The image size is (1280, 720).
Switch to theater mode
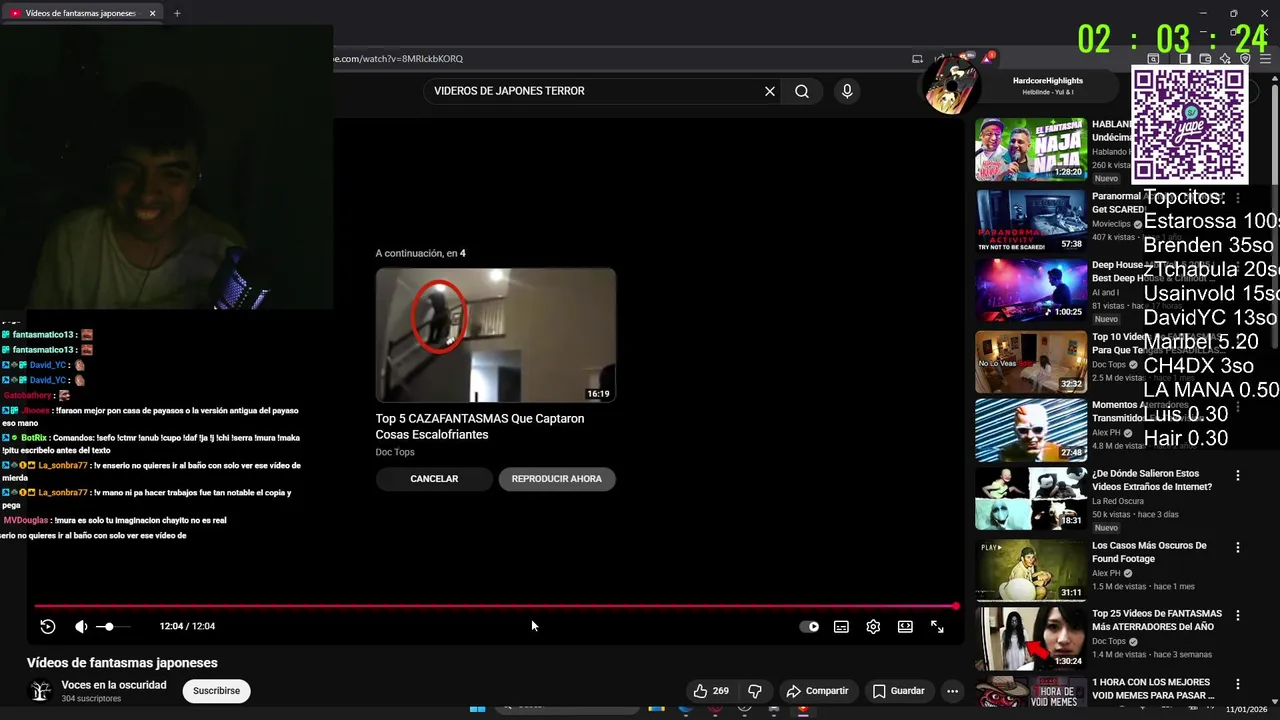pos(905,626)
